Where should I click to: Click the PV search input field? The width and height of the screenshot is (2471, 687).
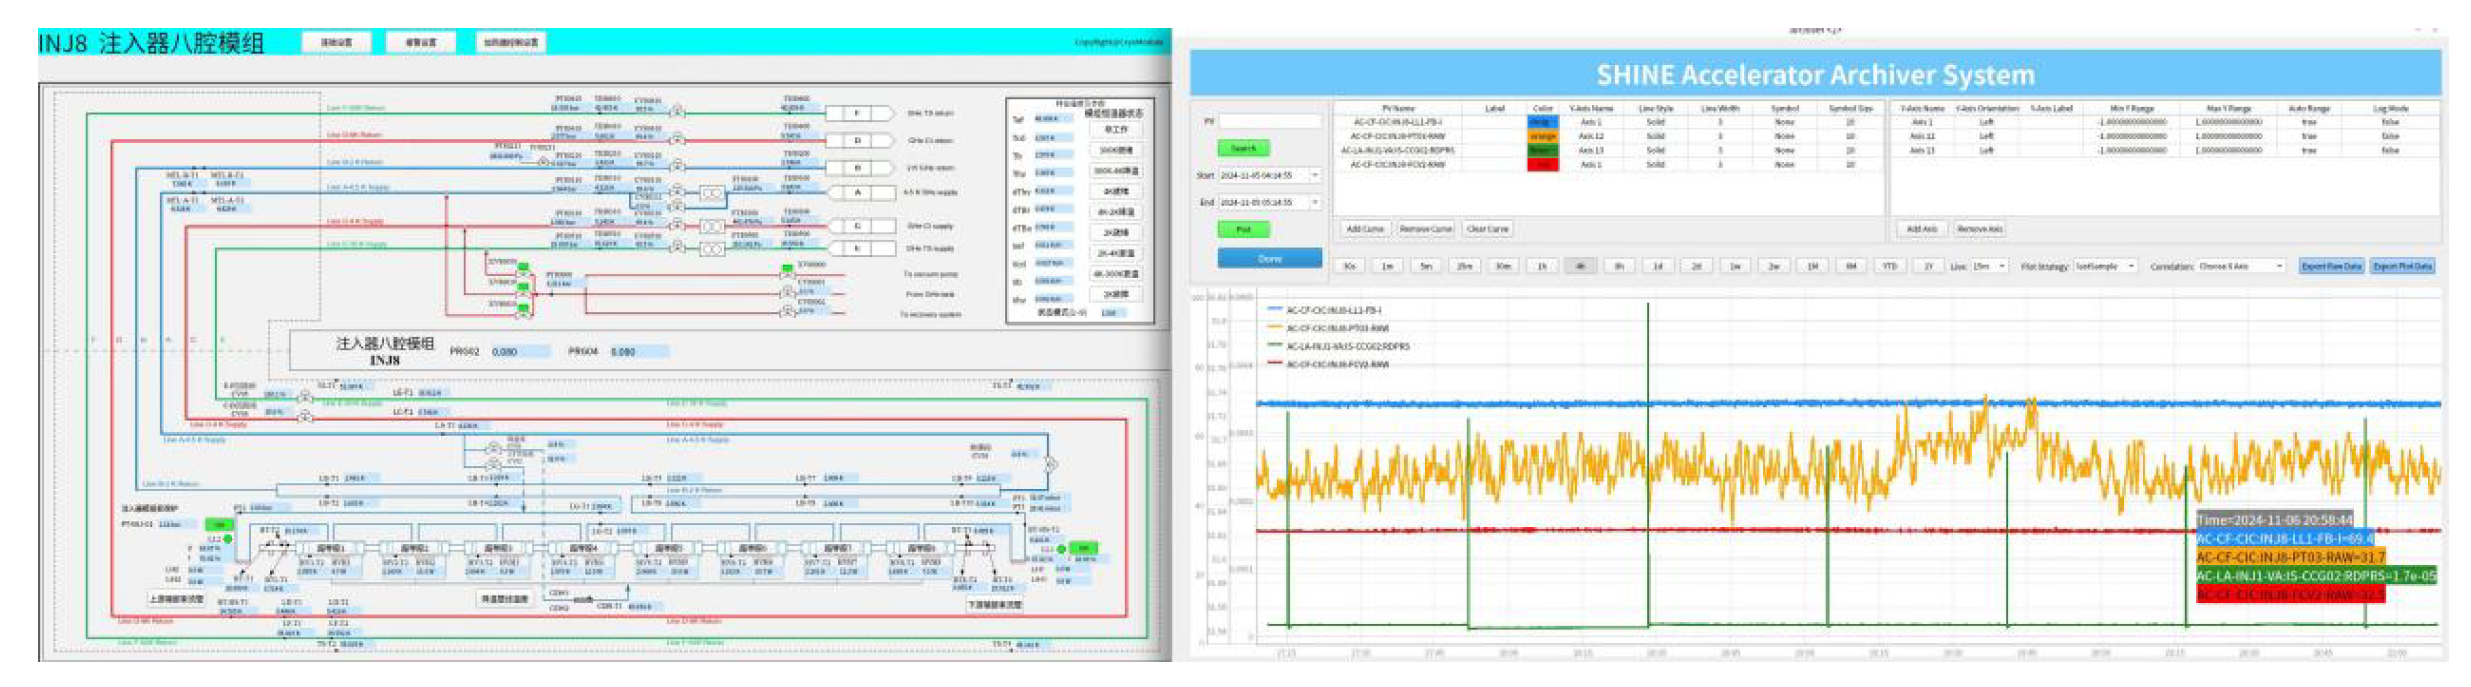click(x=1270, y=121)
